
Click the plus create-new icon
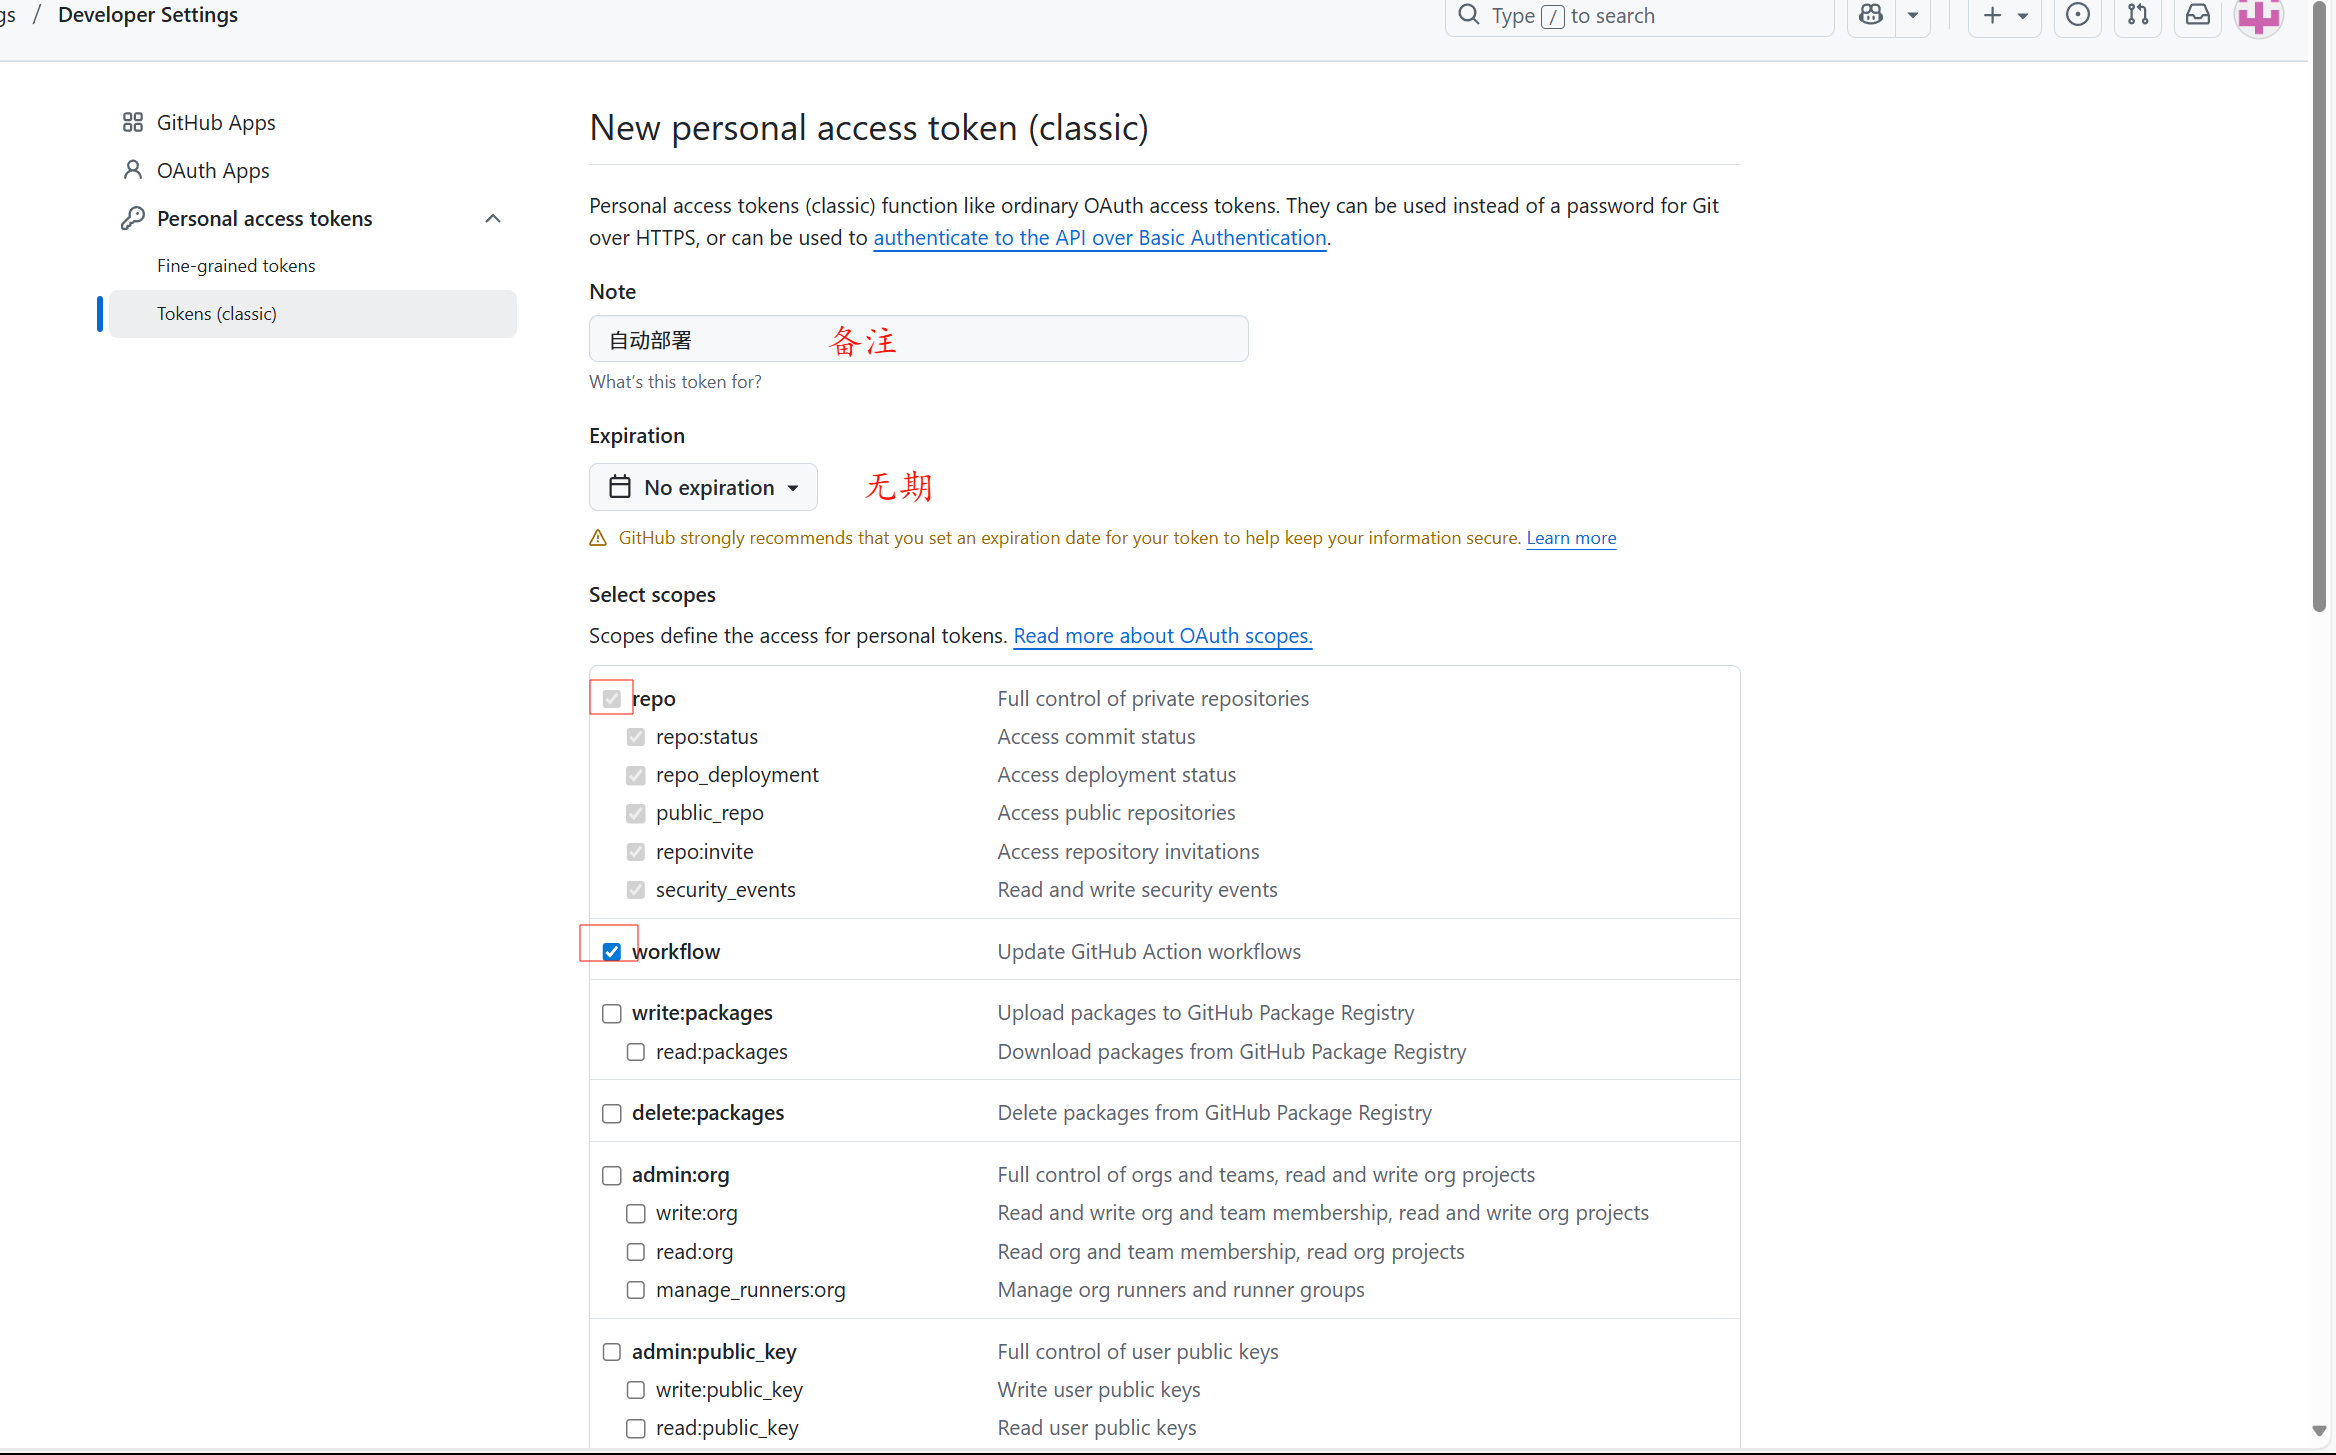[x=1992, y=15]
